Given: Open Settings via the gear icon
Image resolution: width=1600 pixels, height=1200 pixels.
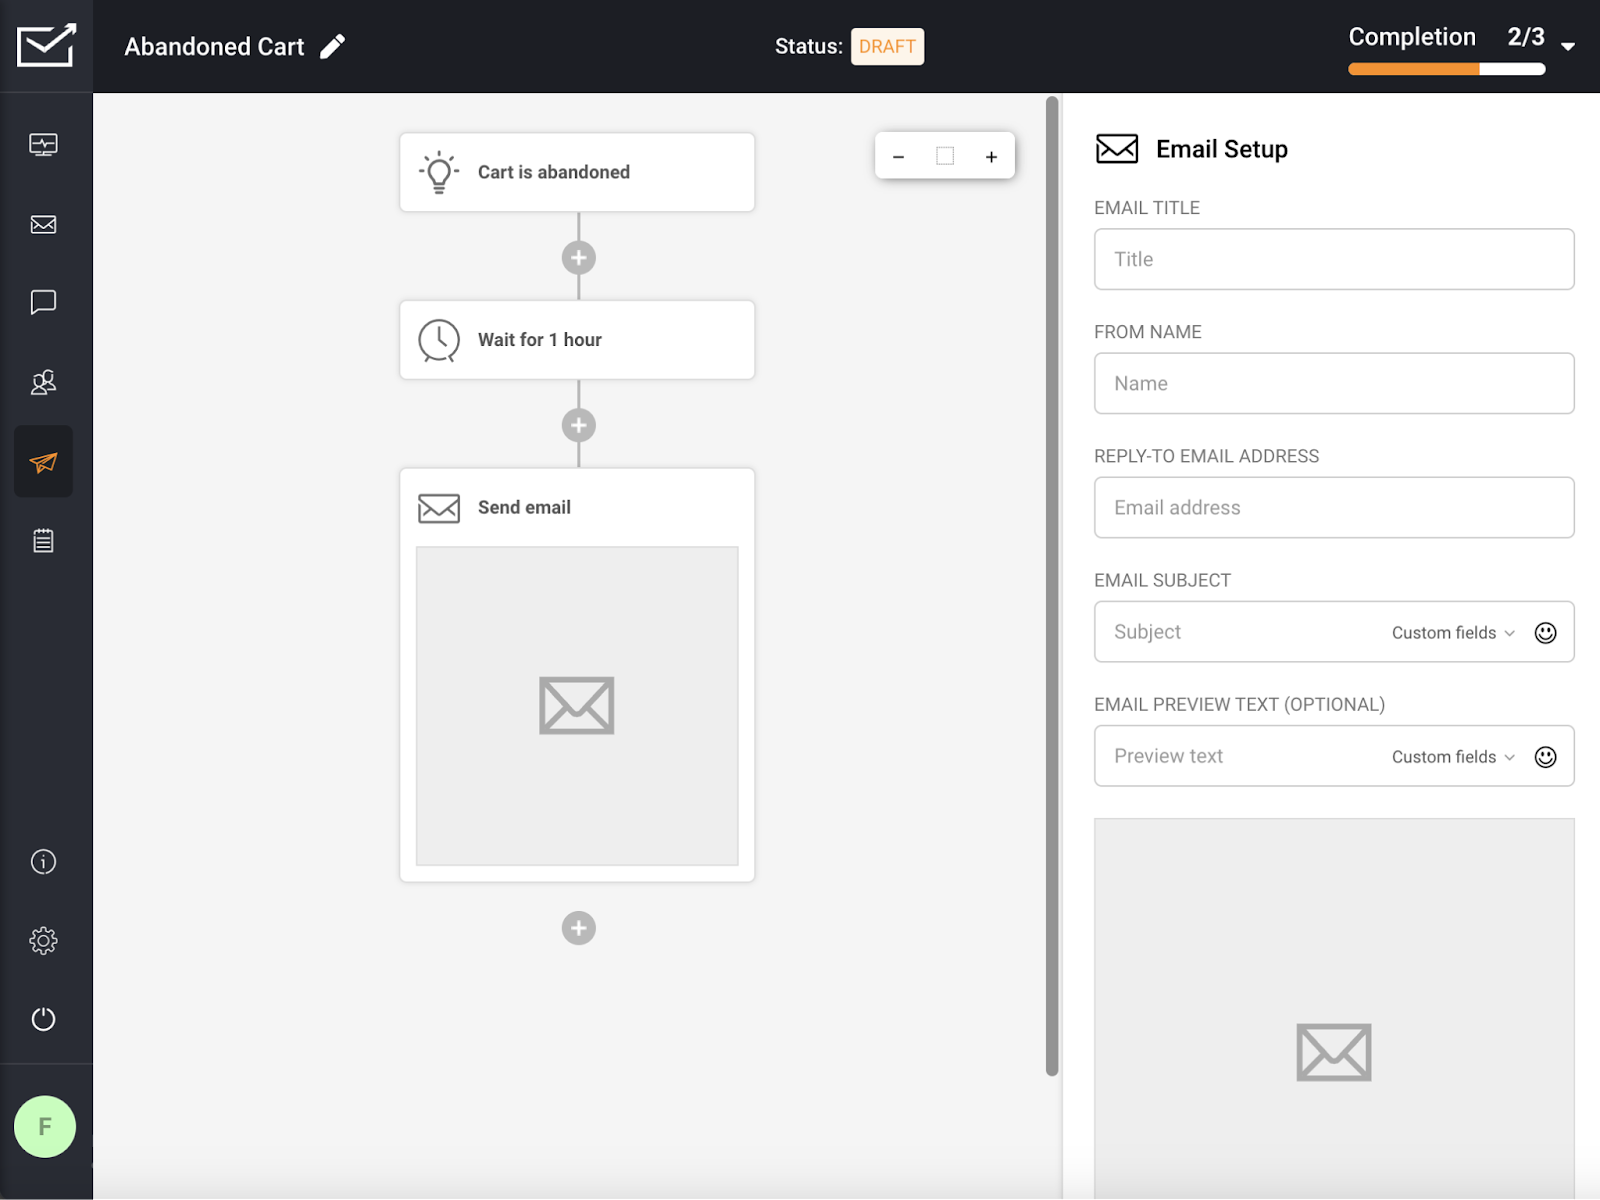Looking at the screenshot, I should pos(43,940).
